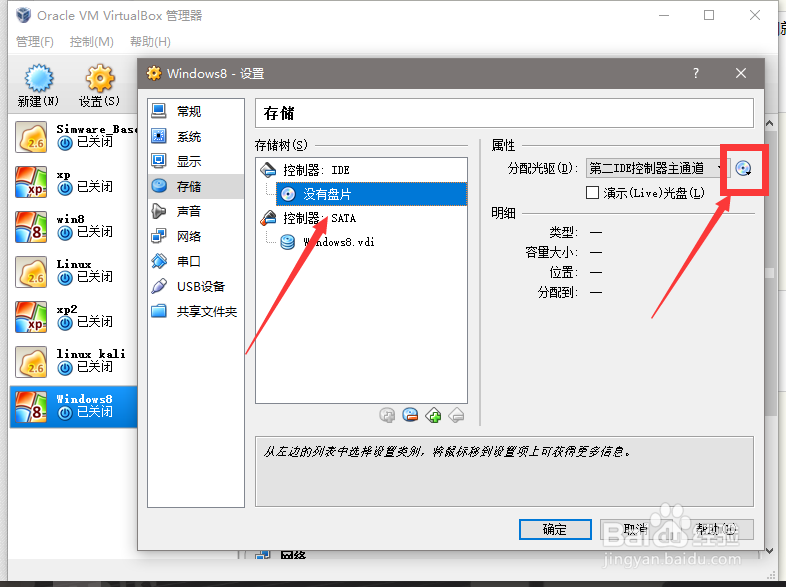Click the remove attachment icon under storage tree
Image resolution: width=786 pixels, height=587 pixels.
click(x=456, y=416)
